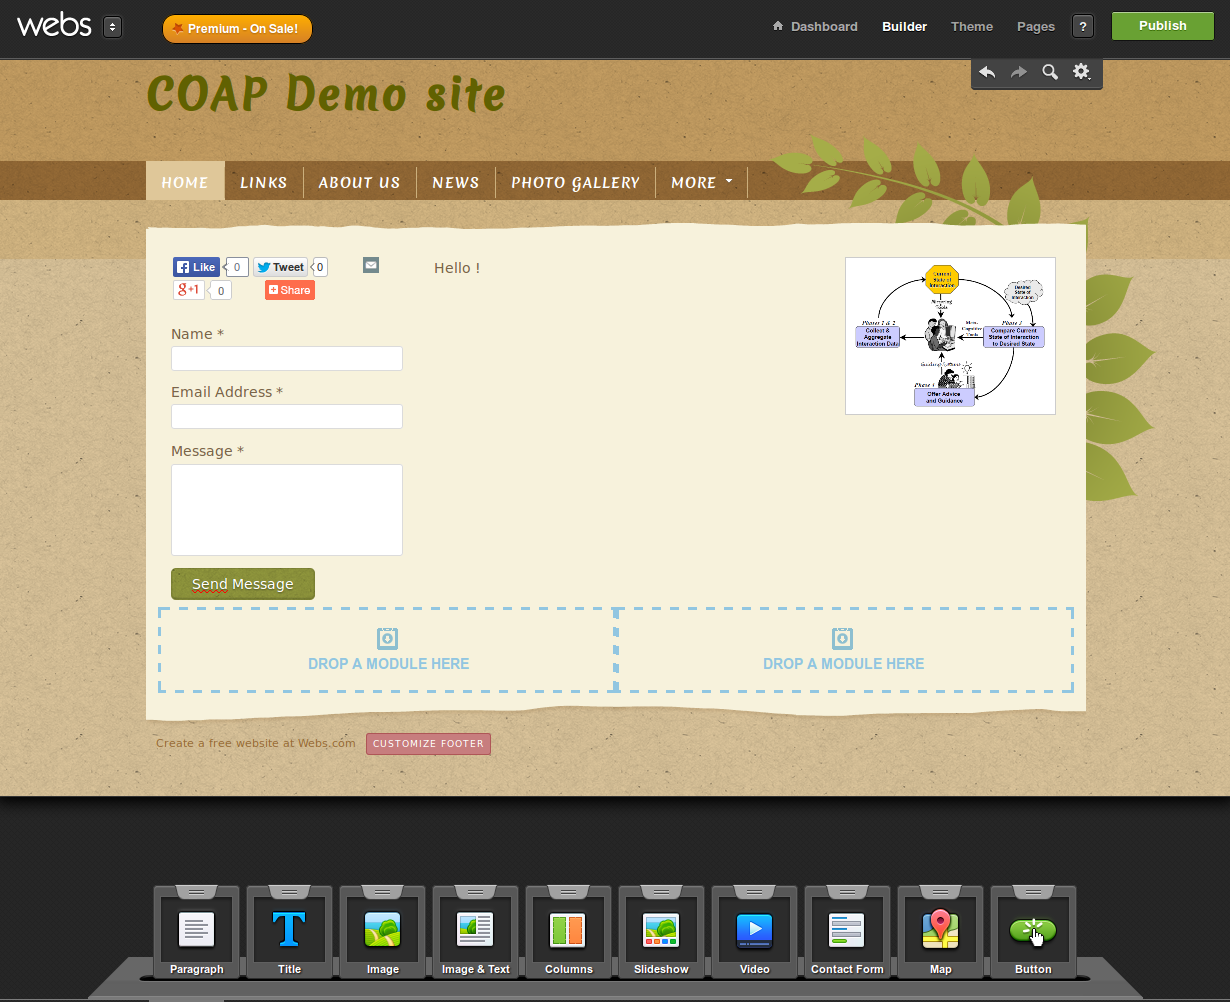Open the settings gear in builder toolbar

pyautogui.click(x=1081, y=72)
